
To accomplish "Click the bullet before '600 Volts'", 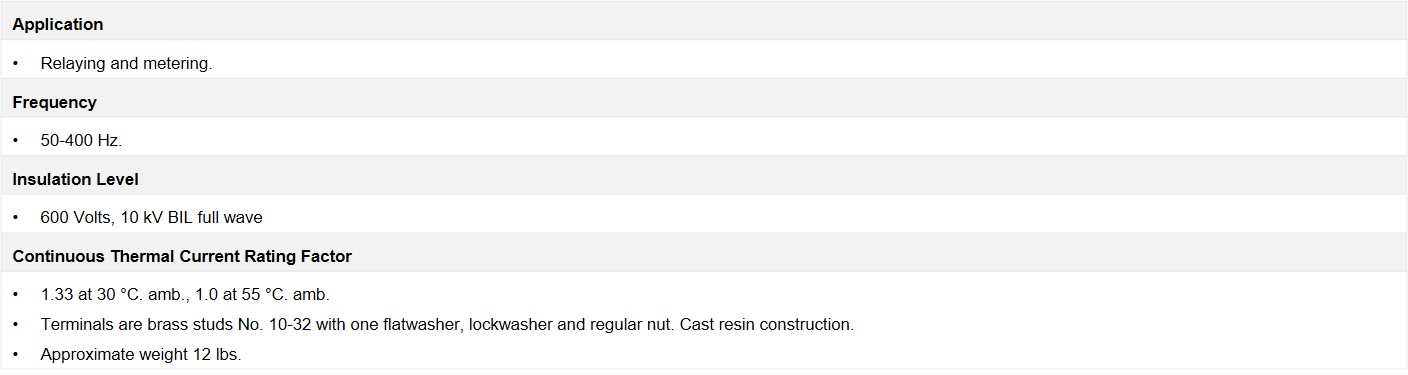I will 16,217.
